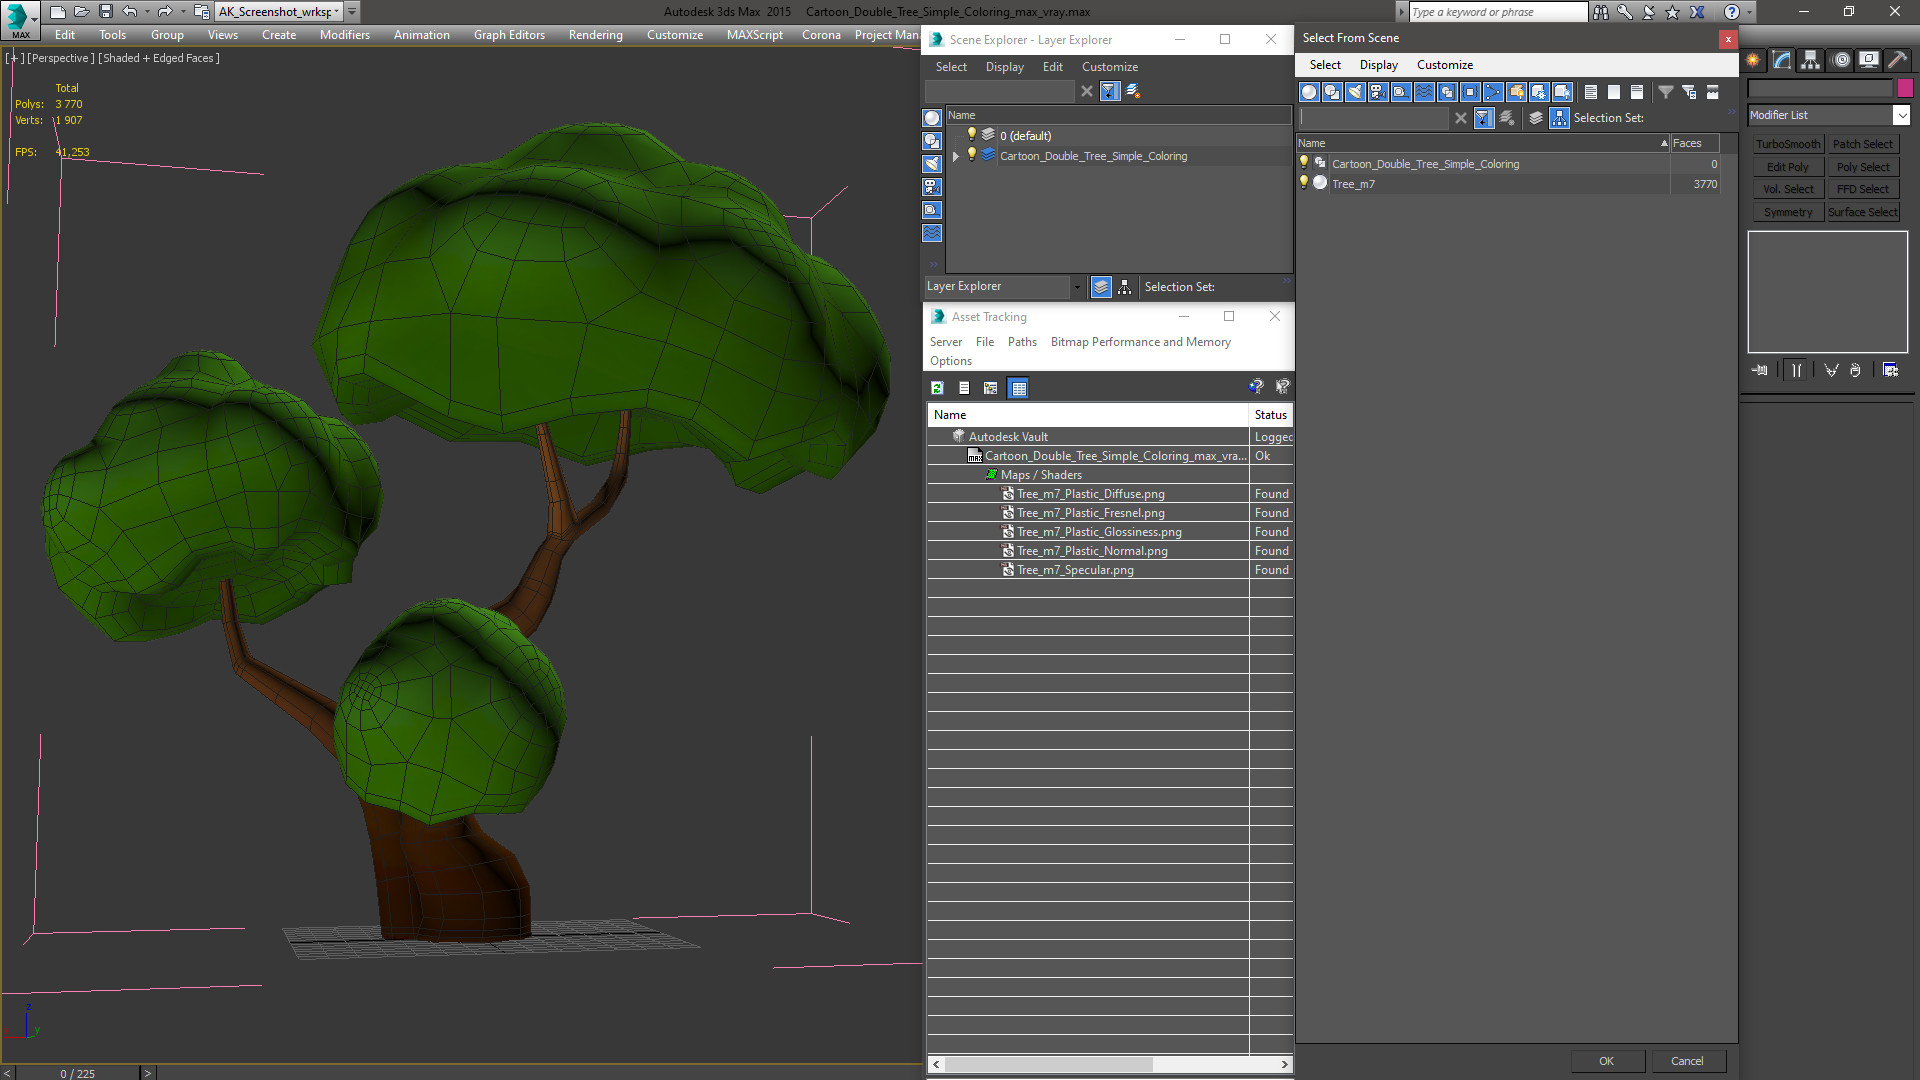Screen dimensions: 1920x1080
Task: Click the OK button in Select From Scene
Action: 1606,1061
